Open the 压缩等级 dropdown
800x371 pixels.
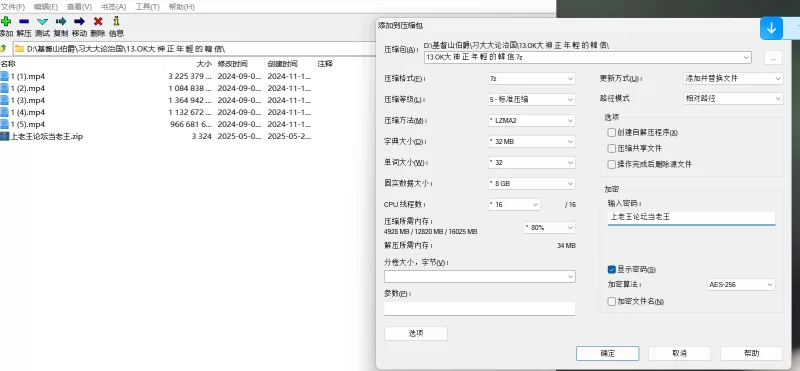[531, 100]
